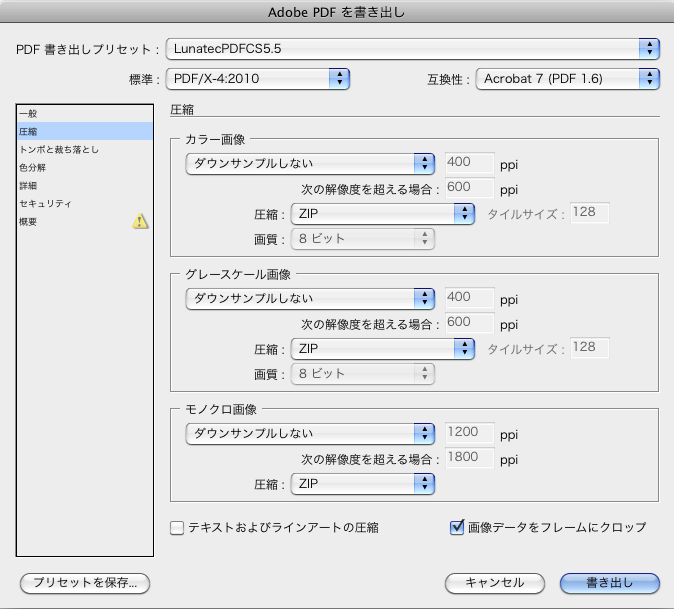
Task: Click グレースケール画像 タイルサイズ 128 field
Action: (x=589, y=347)
